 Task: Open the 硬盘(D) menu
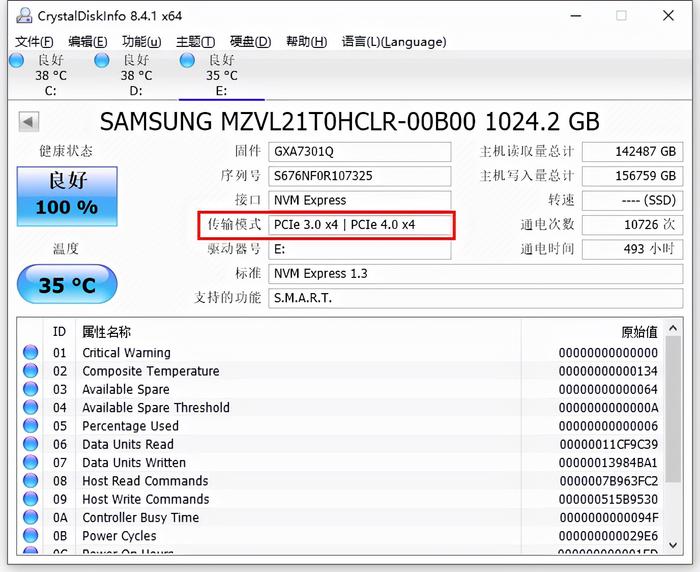click(x=250, y=42)
